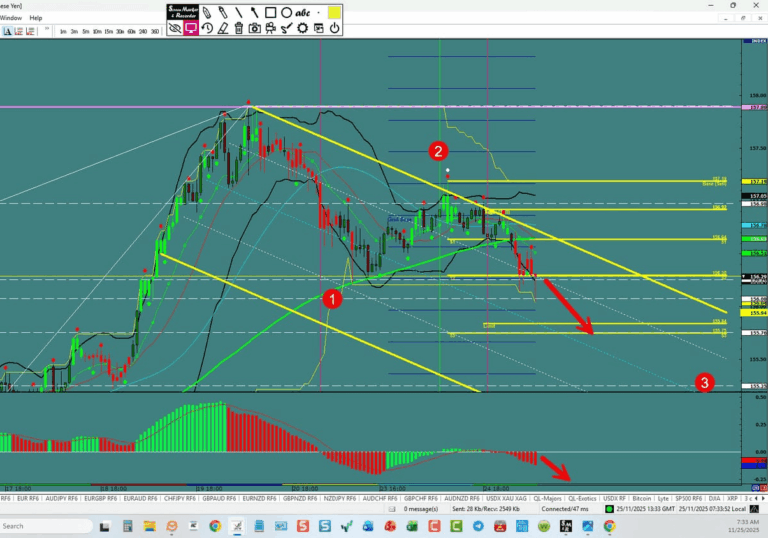Open Telegram from the taskbar

(x=478, y=526)
